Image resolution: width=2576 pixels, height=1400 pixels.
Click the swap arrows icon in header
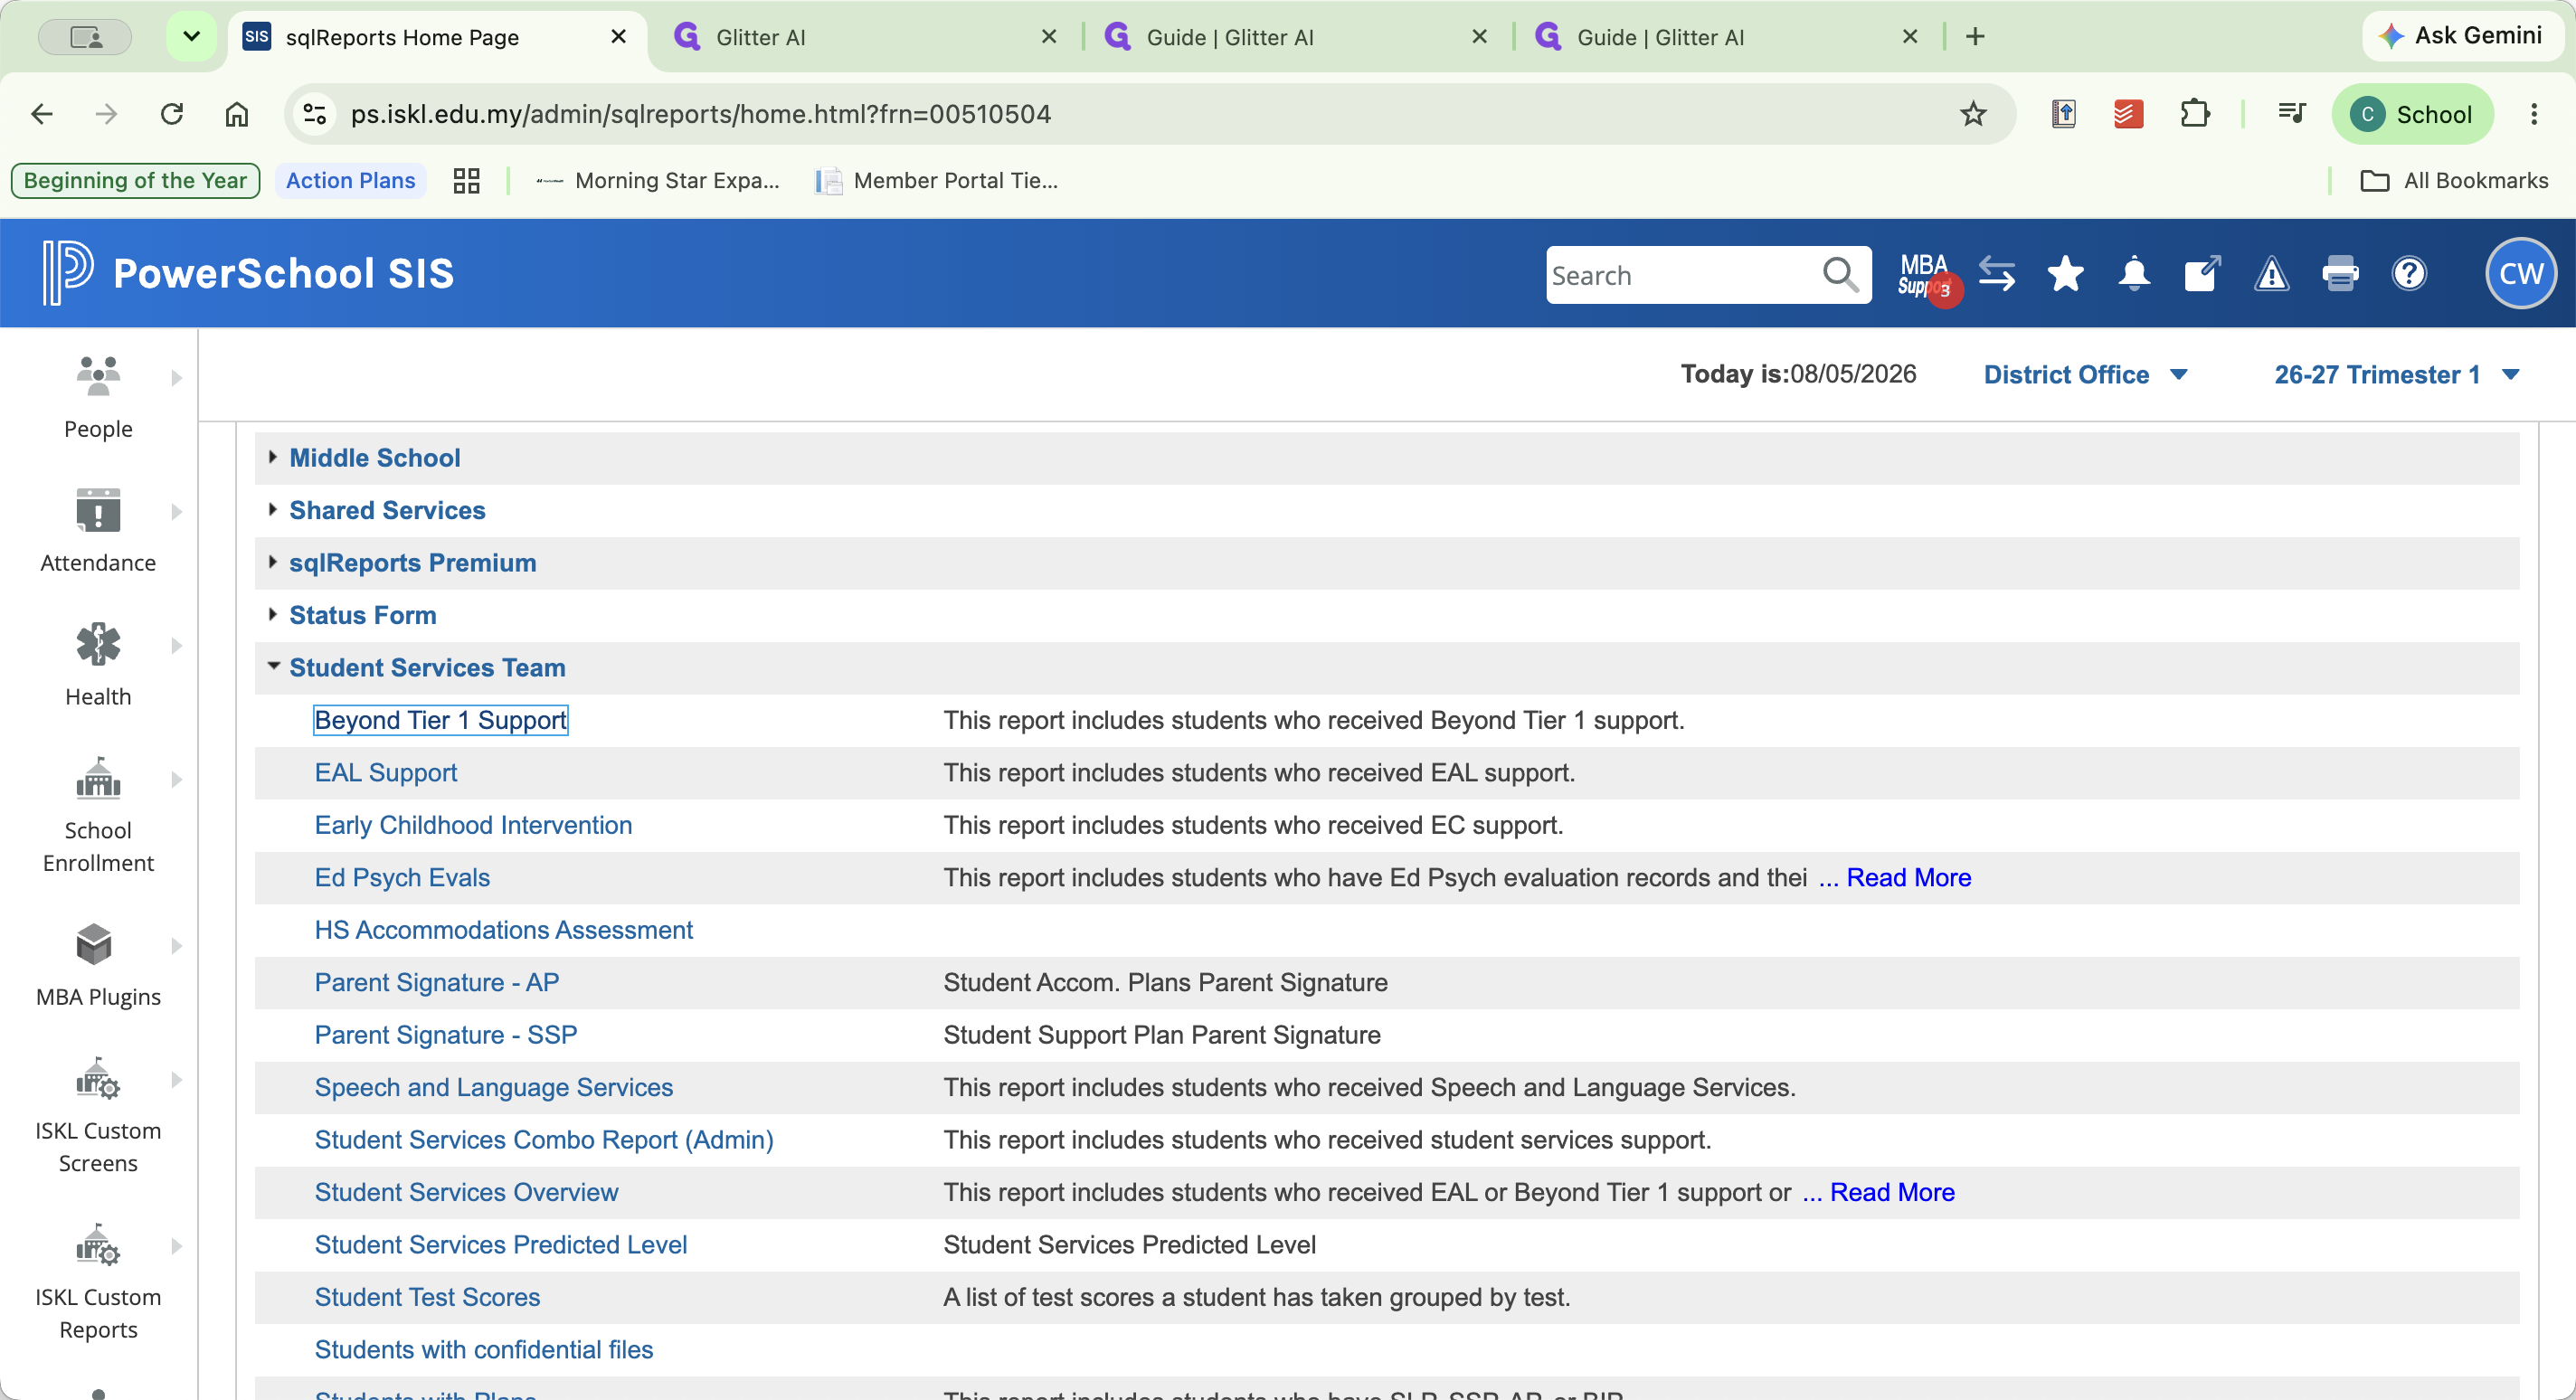click(x=1997, y=274)
